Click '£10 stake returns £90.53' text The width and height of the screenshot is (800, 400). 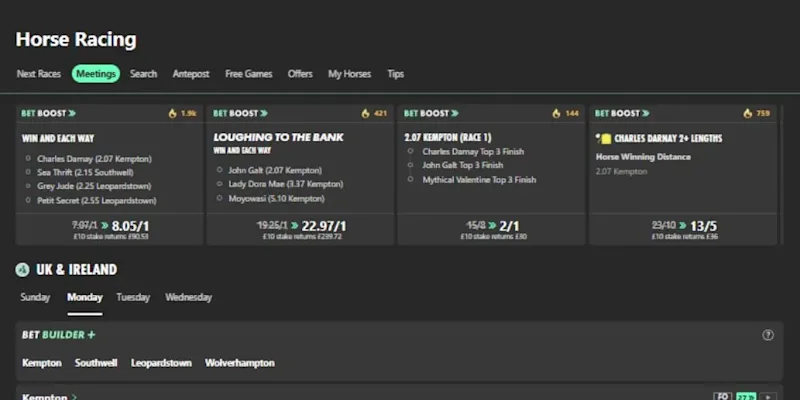[111, 237]
